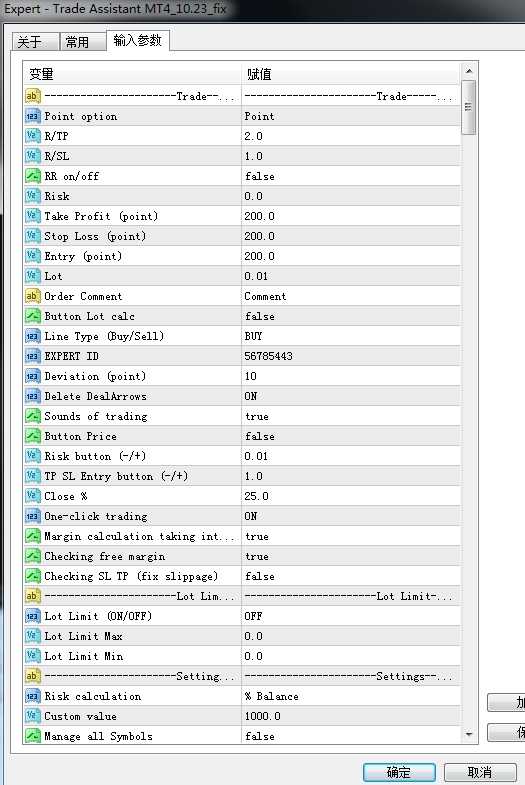525x785 pixels.
Task: Click the Take Profit value 200.0 field
Action: (x=350, y=216)
